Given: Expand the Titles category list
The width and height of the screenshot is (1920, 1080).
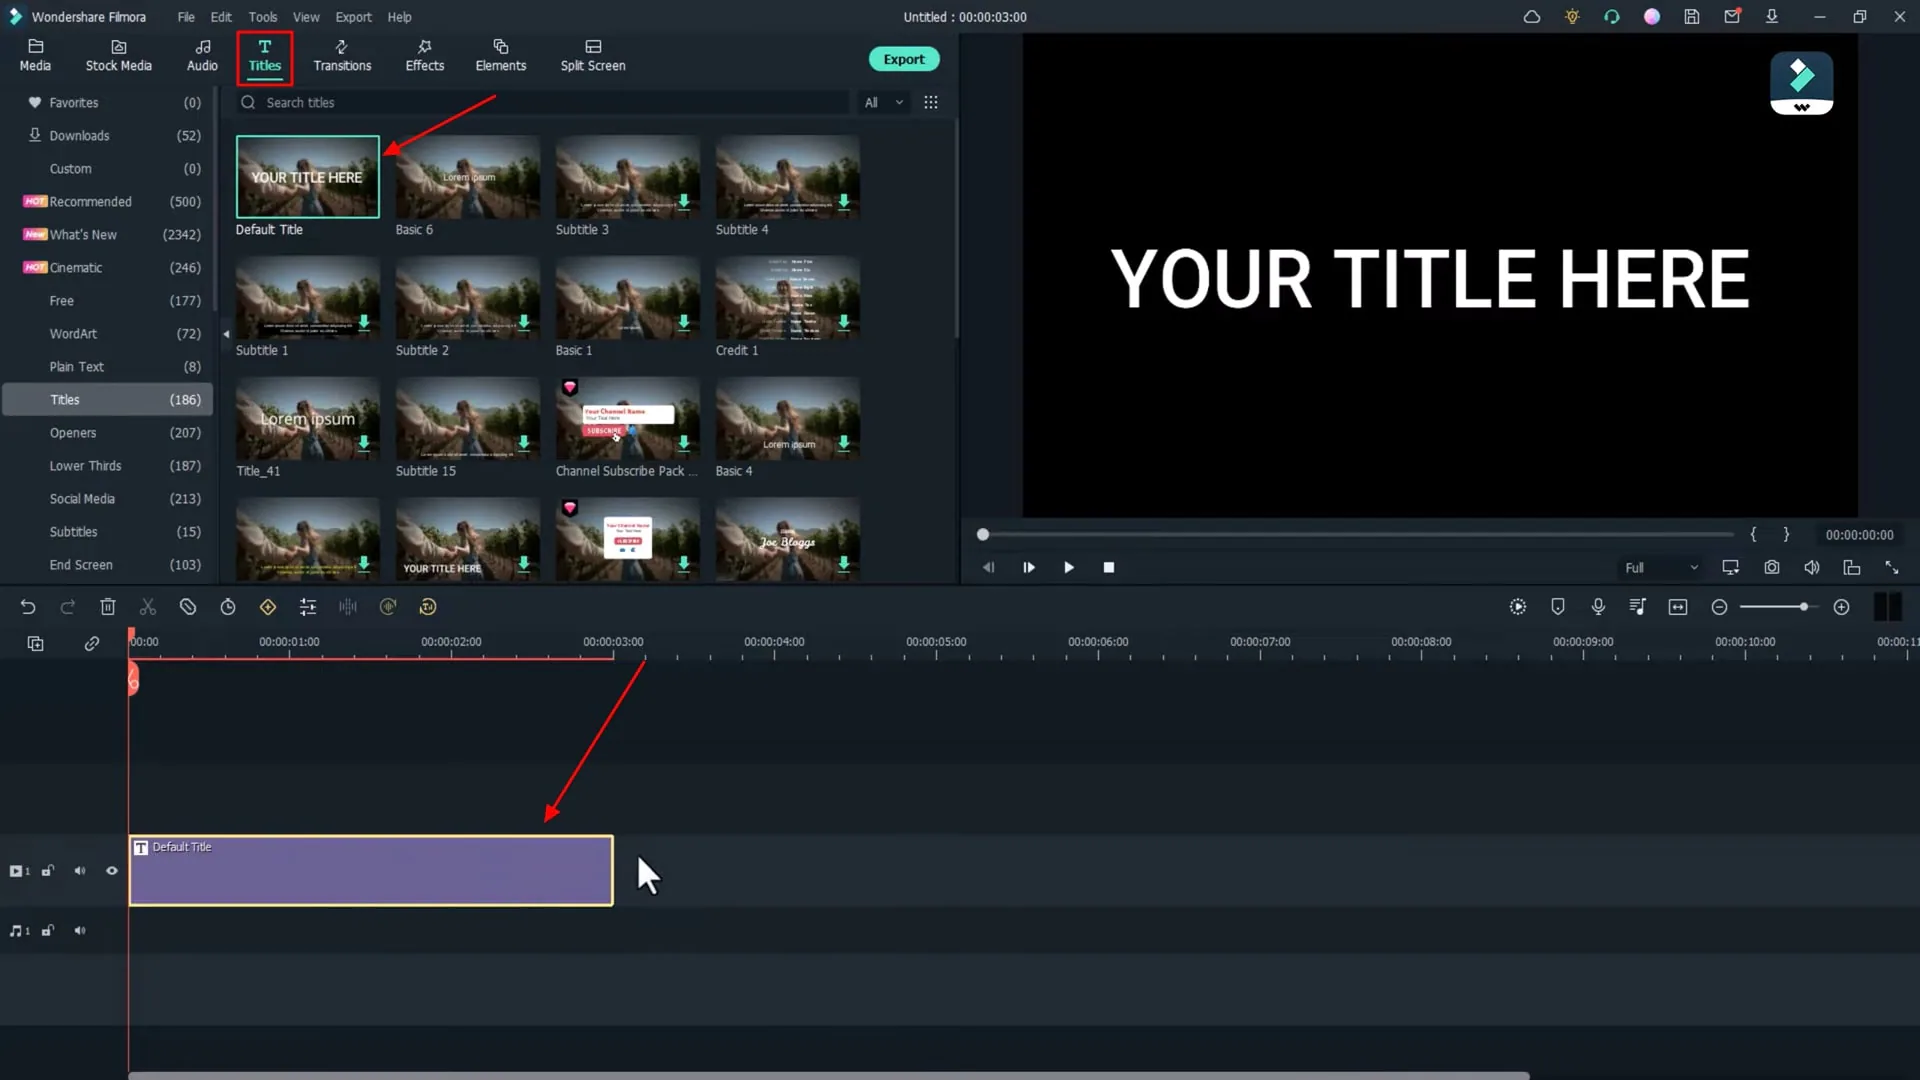Looking at the screenshot, I should pos(65,400).
